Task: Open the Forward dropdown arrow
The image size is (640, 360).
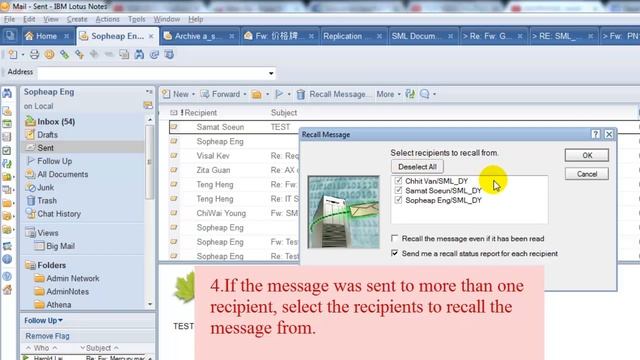Action: [x=245, y=94]
